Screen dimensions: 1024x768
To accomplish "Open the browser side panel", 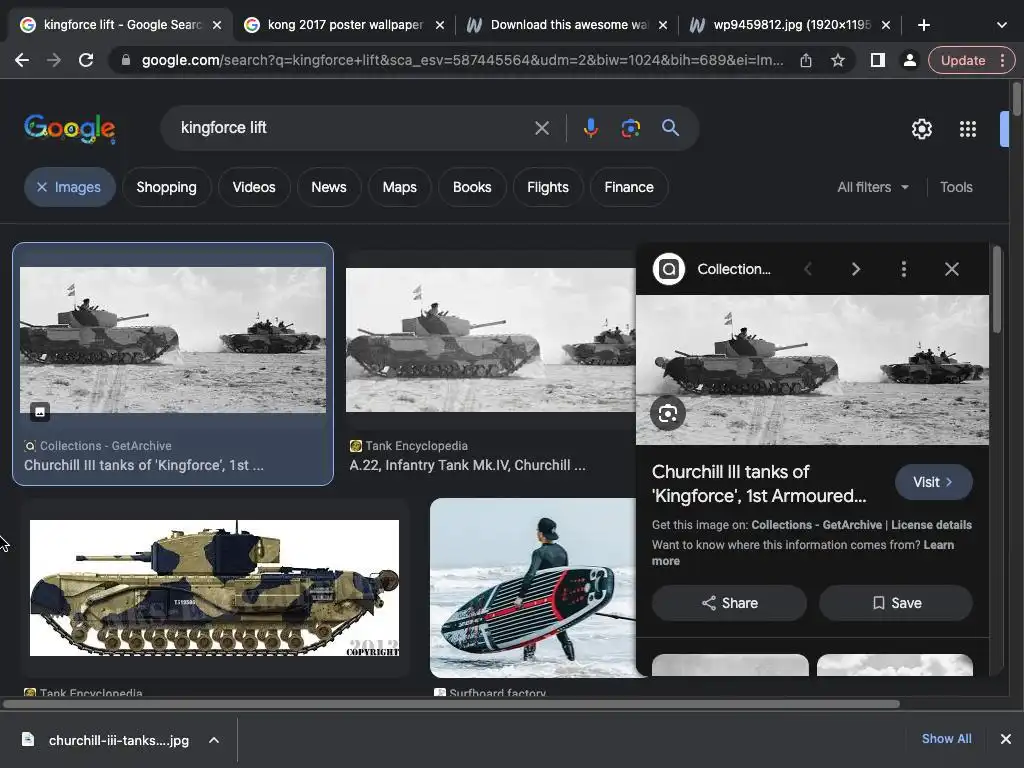I will [878, 60].
